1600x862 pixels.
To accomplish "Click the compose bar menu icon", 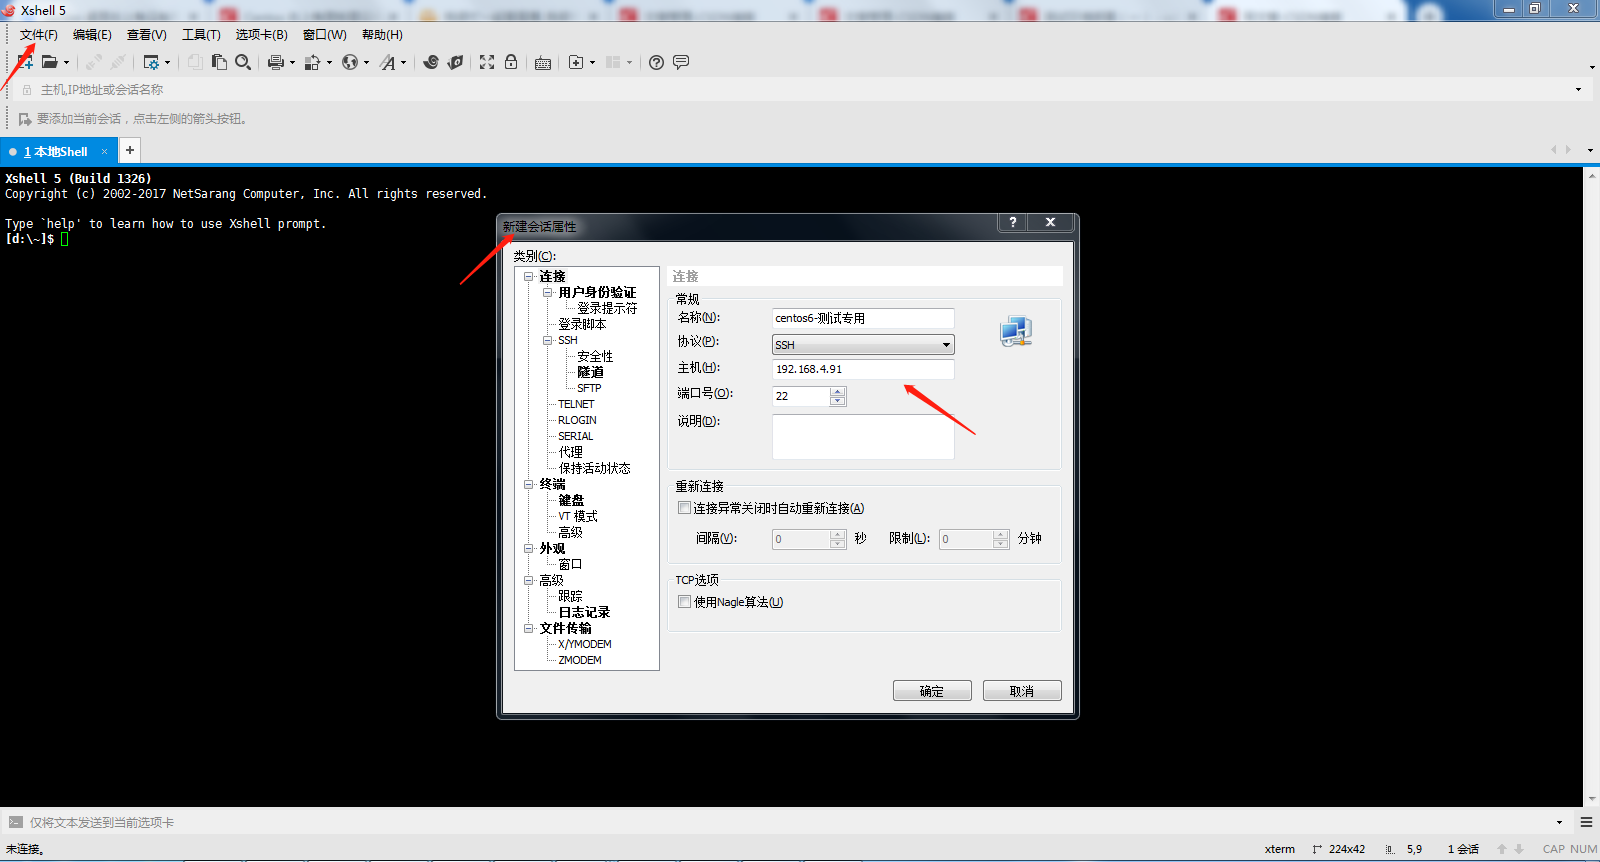I will click(1586, 822).
